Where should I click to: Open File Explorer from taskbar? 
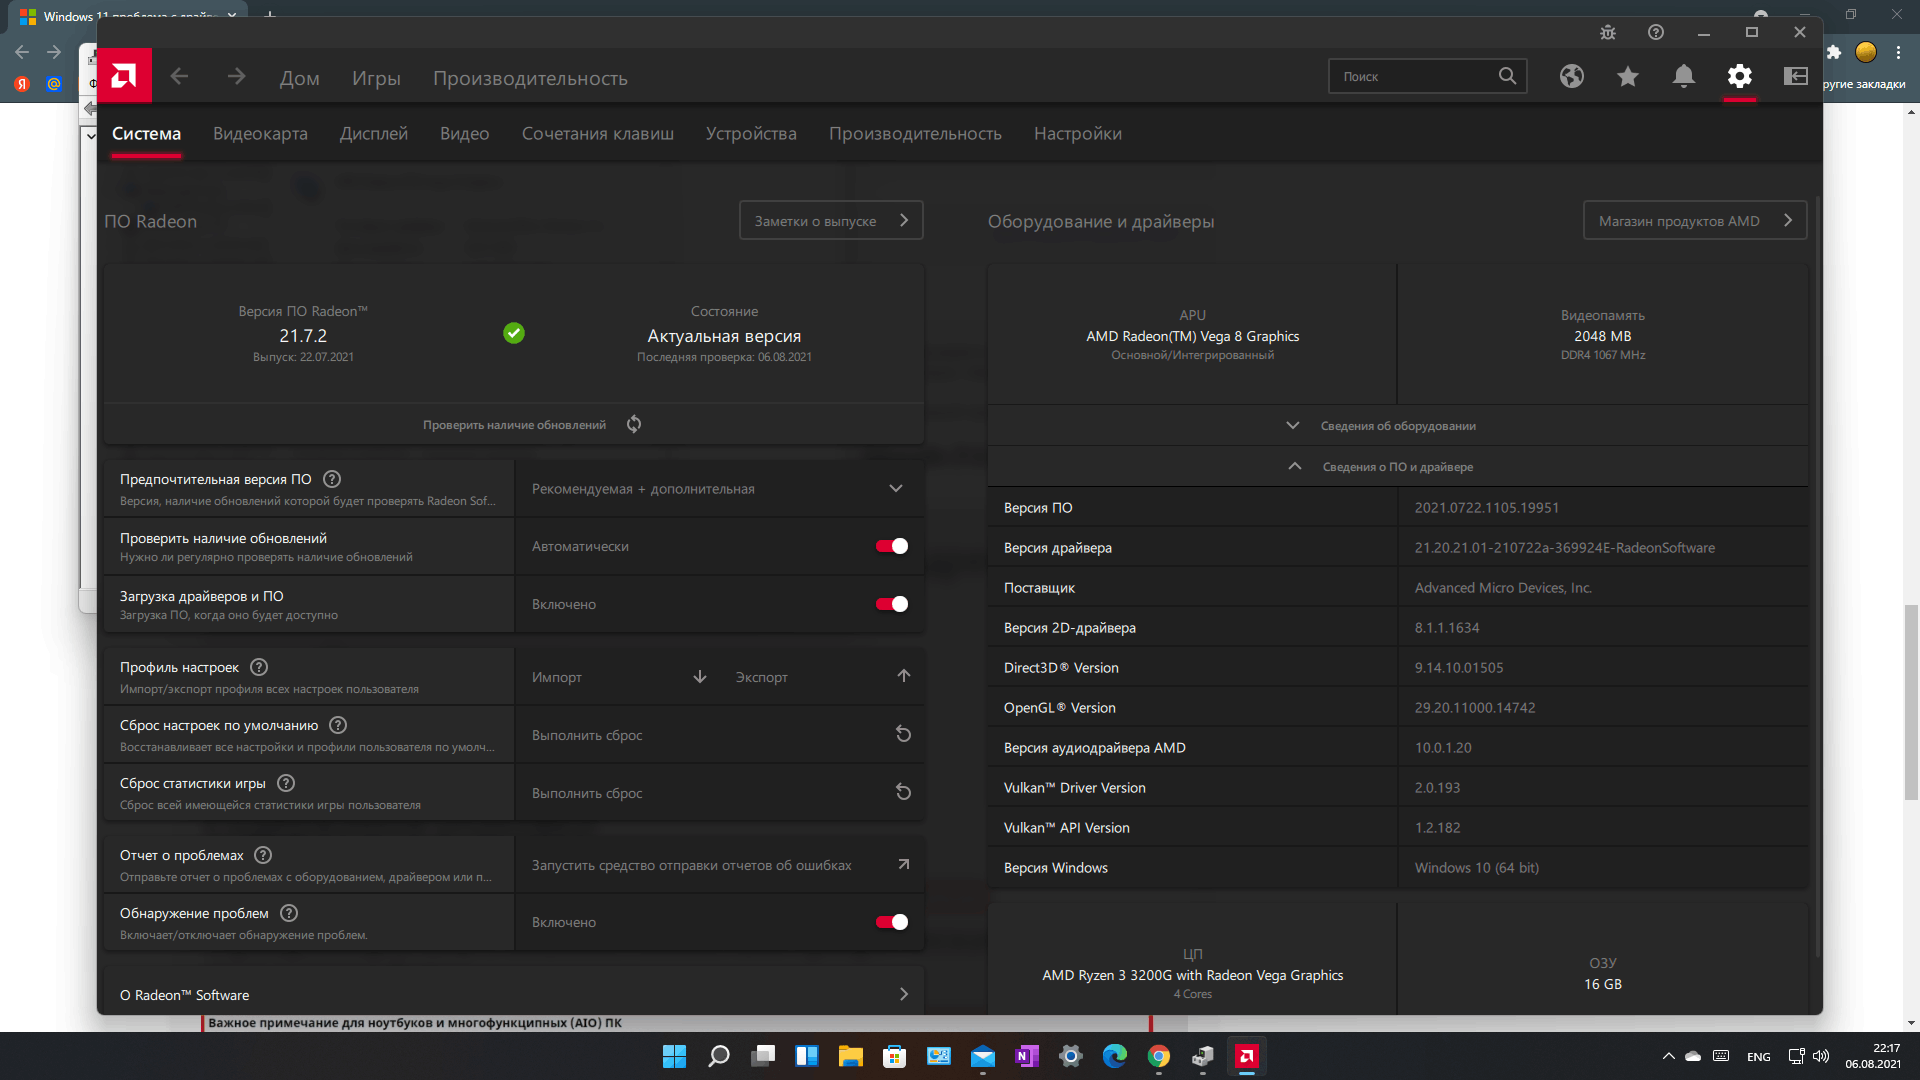tap(851, 1056)
